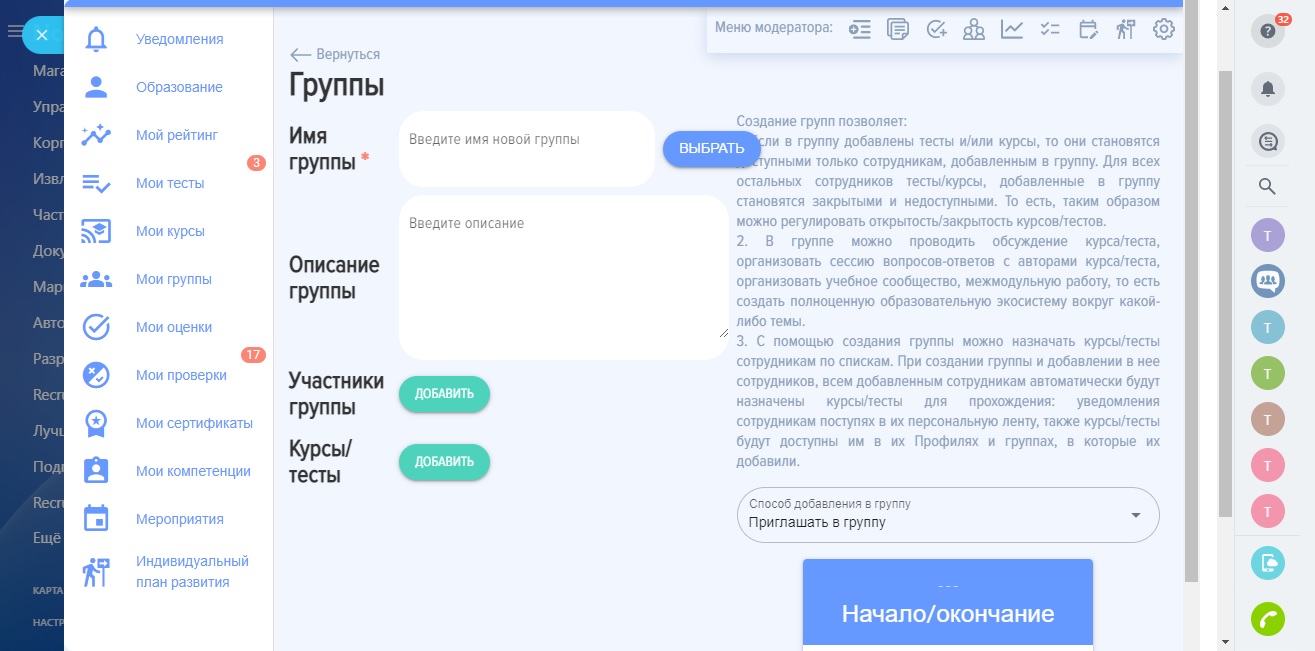Image resolution: width=1315 pixels, height=651 pixels.
Task: Click the ВЫБРАТЬ button
Action: point(711,149)
